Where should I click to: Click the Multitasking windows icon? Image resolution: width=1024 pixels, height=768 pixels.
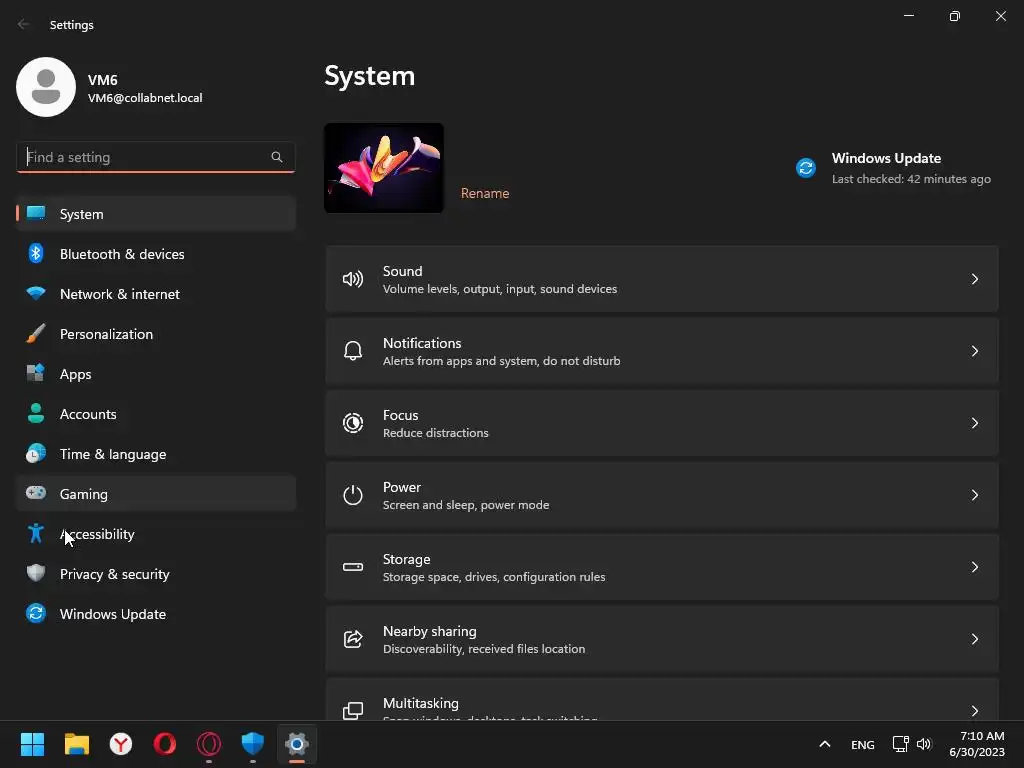coord(353,711)
